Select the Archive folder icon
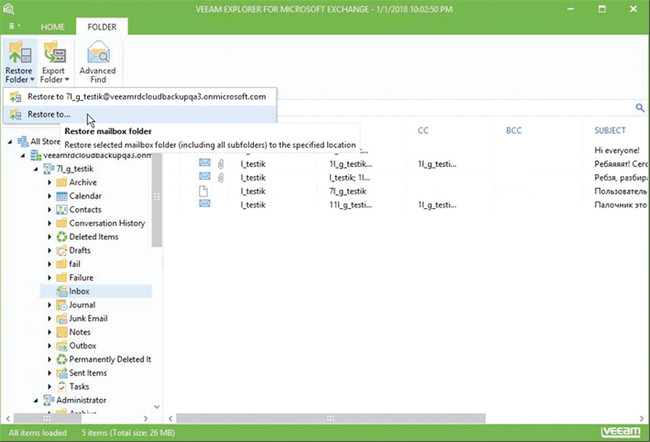This screenshot has width=650, height=442. tap(61, 182)
